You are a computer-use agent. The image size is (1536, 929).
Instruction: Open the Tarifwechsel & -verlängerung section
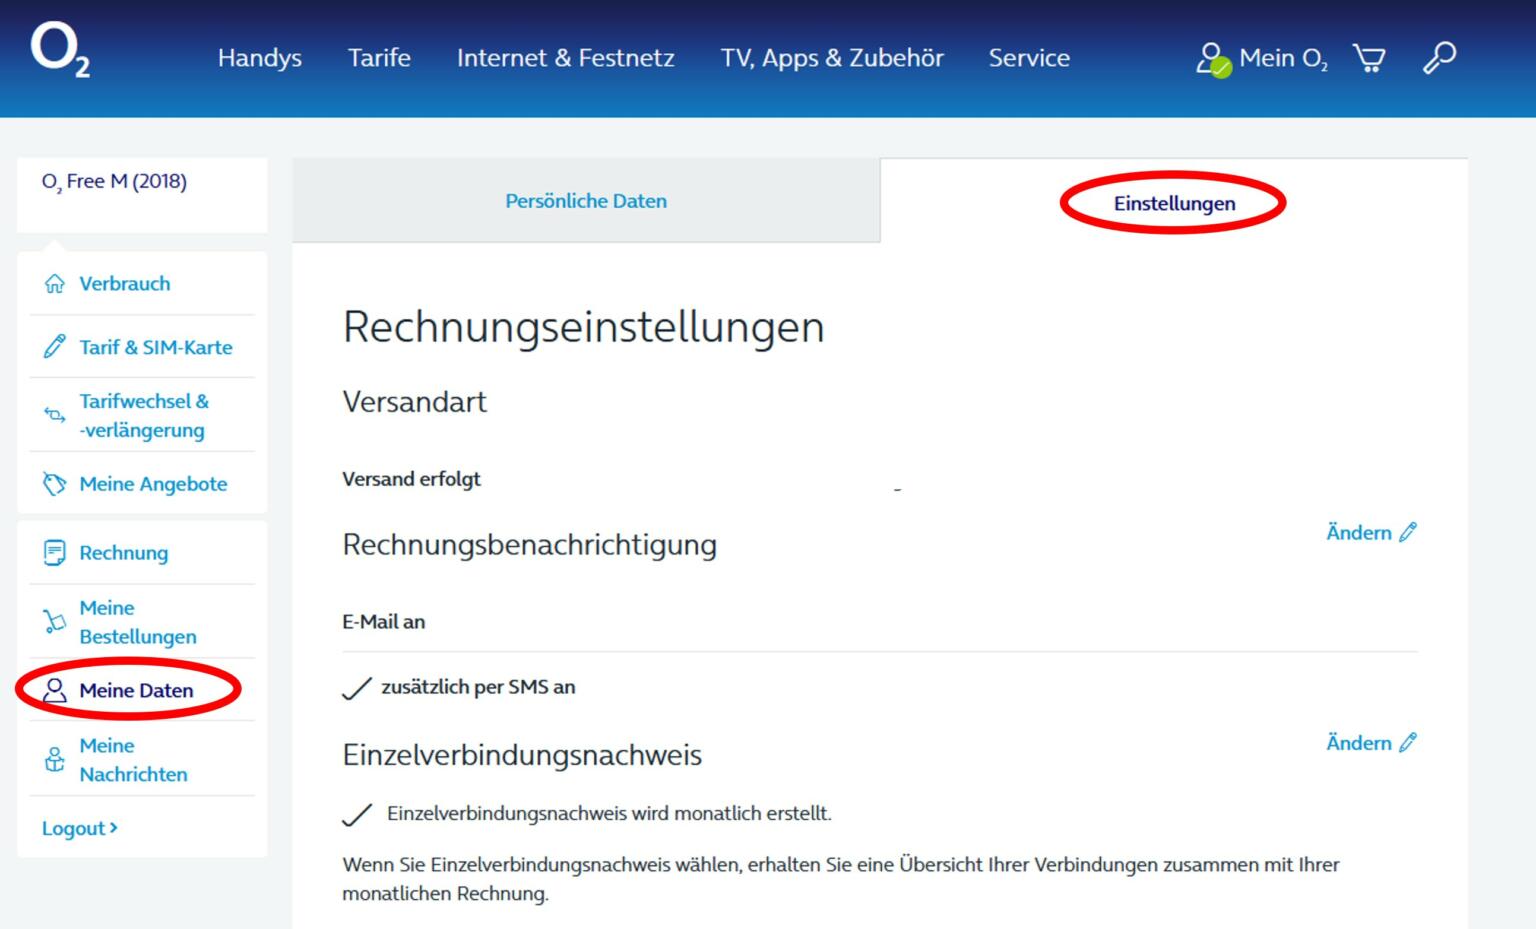(143, 415)
